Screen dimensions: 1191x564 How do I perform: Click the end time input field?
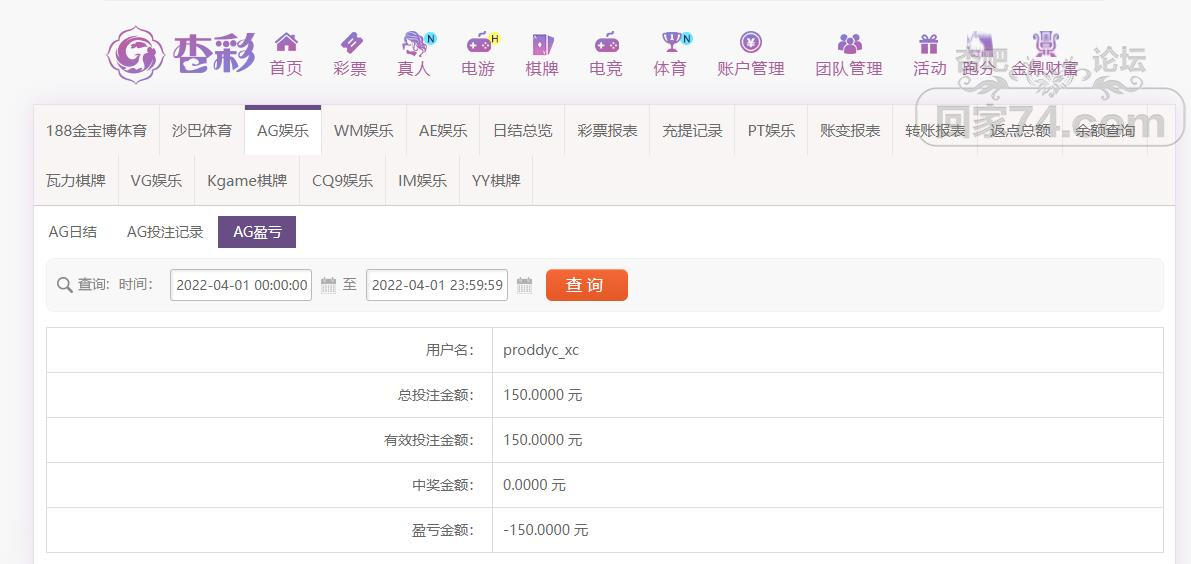pyautogui.click(x=437, y=285)
